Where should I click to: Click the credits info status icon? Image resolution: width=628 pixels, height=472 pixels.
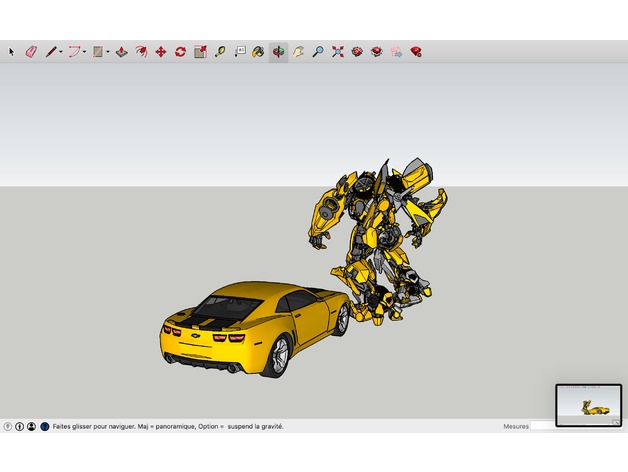click(x=19, y=427)
